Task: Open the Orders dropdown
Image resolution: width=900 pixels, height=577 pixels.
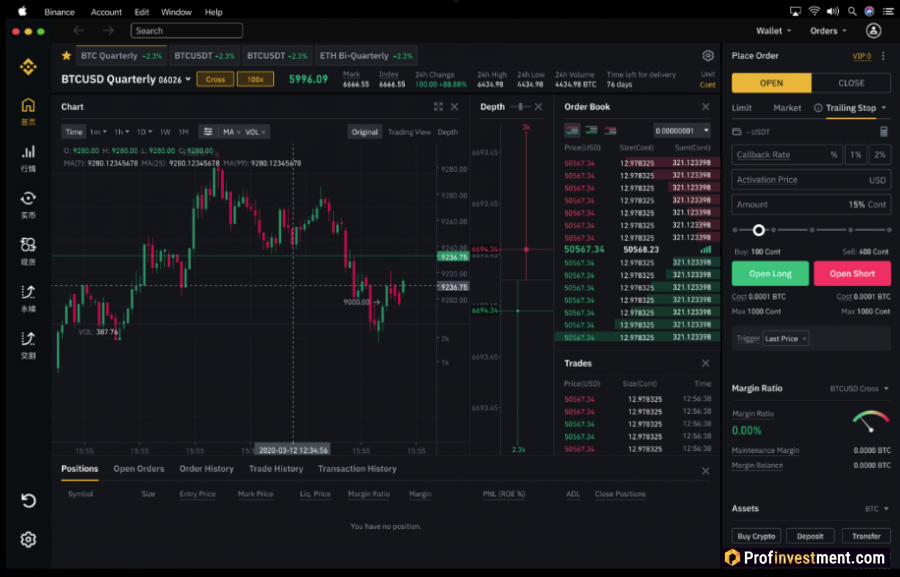Action: tap(828, 31)
